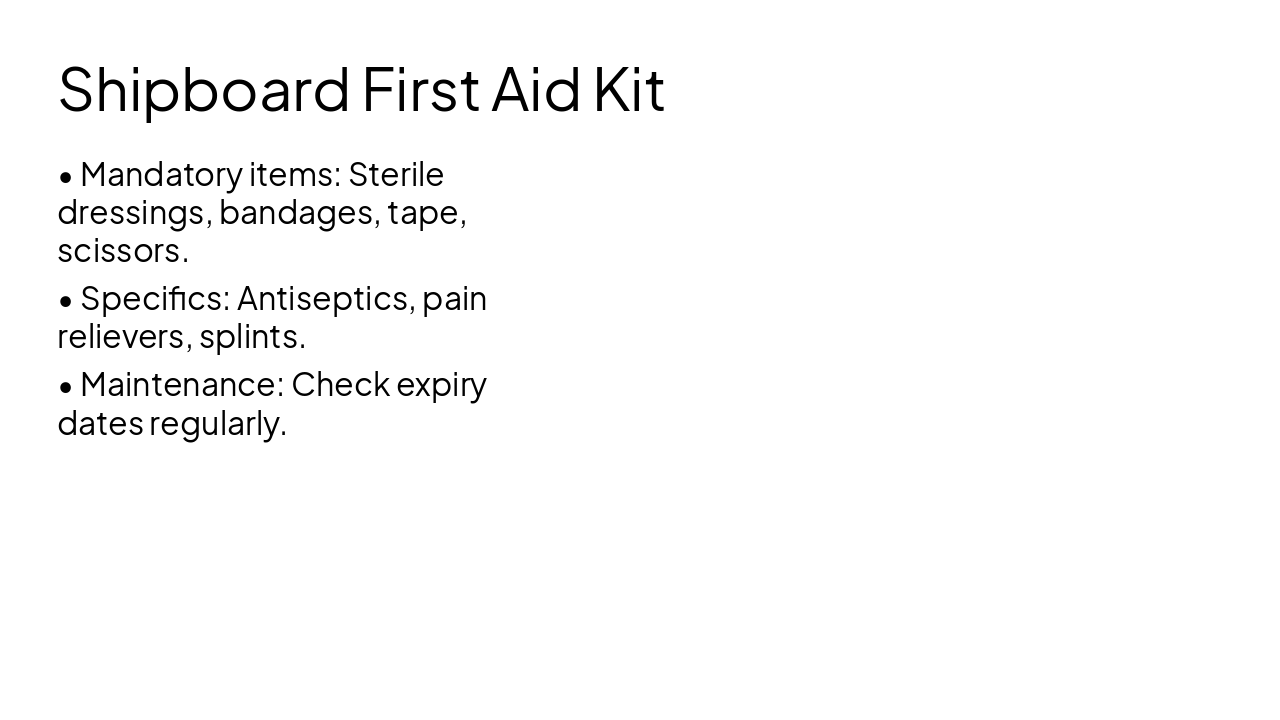Click the word "Sterile" in first bullet

(396, 175)
